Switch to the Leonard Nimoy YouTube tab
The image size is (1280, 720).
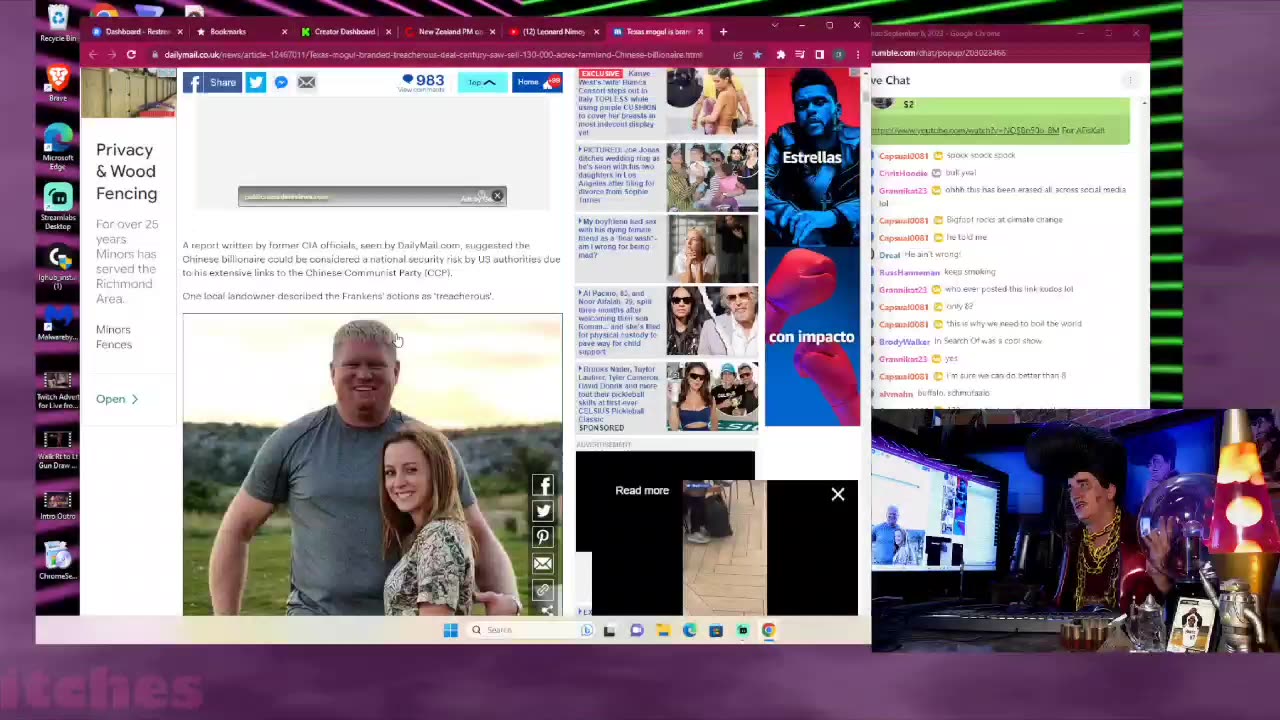coord(552,32)
